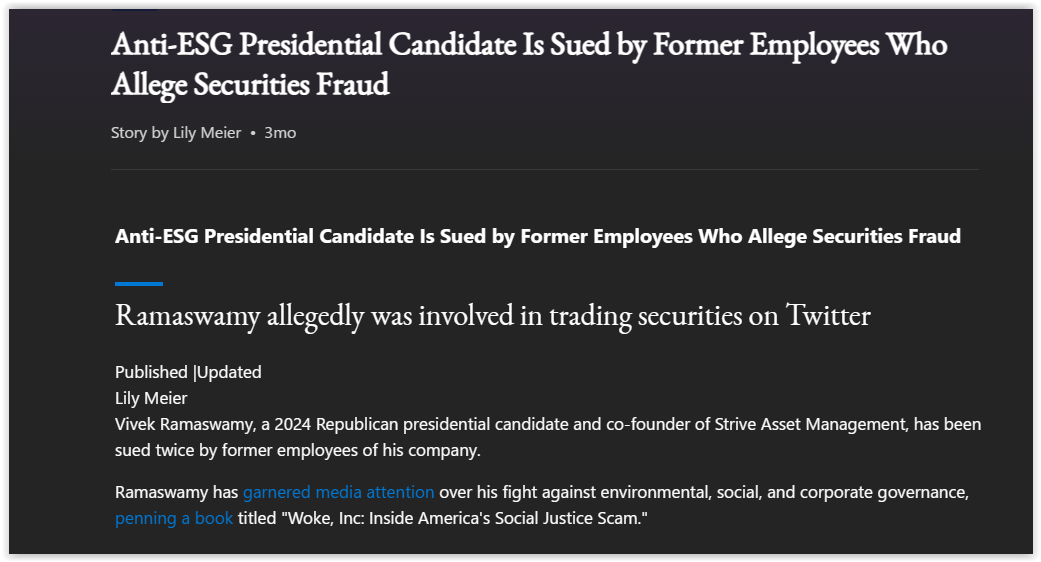Click the bold sans-serif repeated headline
This screenshot has height=562, width=1041.
coord(538,237)
